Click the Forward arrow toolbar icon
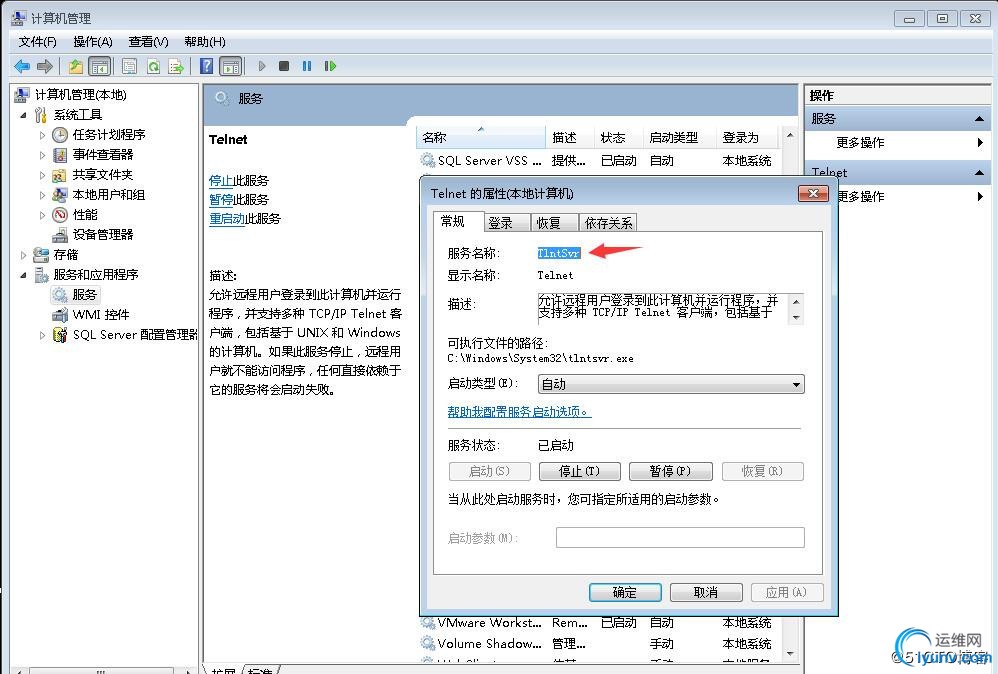Viewport: 998px width, 674px height. coord(45,66)
